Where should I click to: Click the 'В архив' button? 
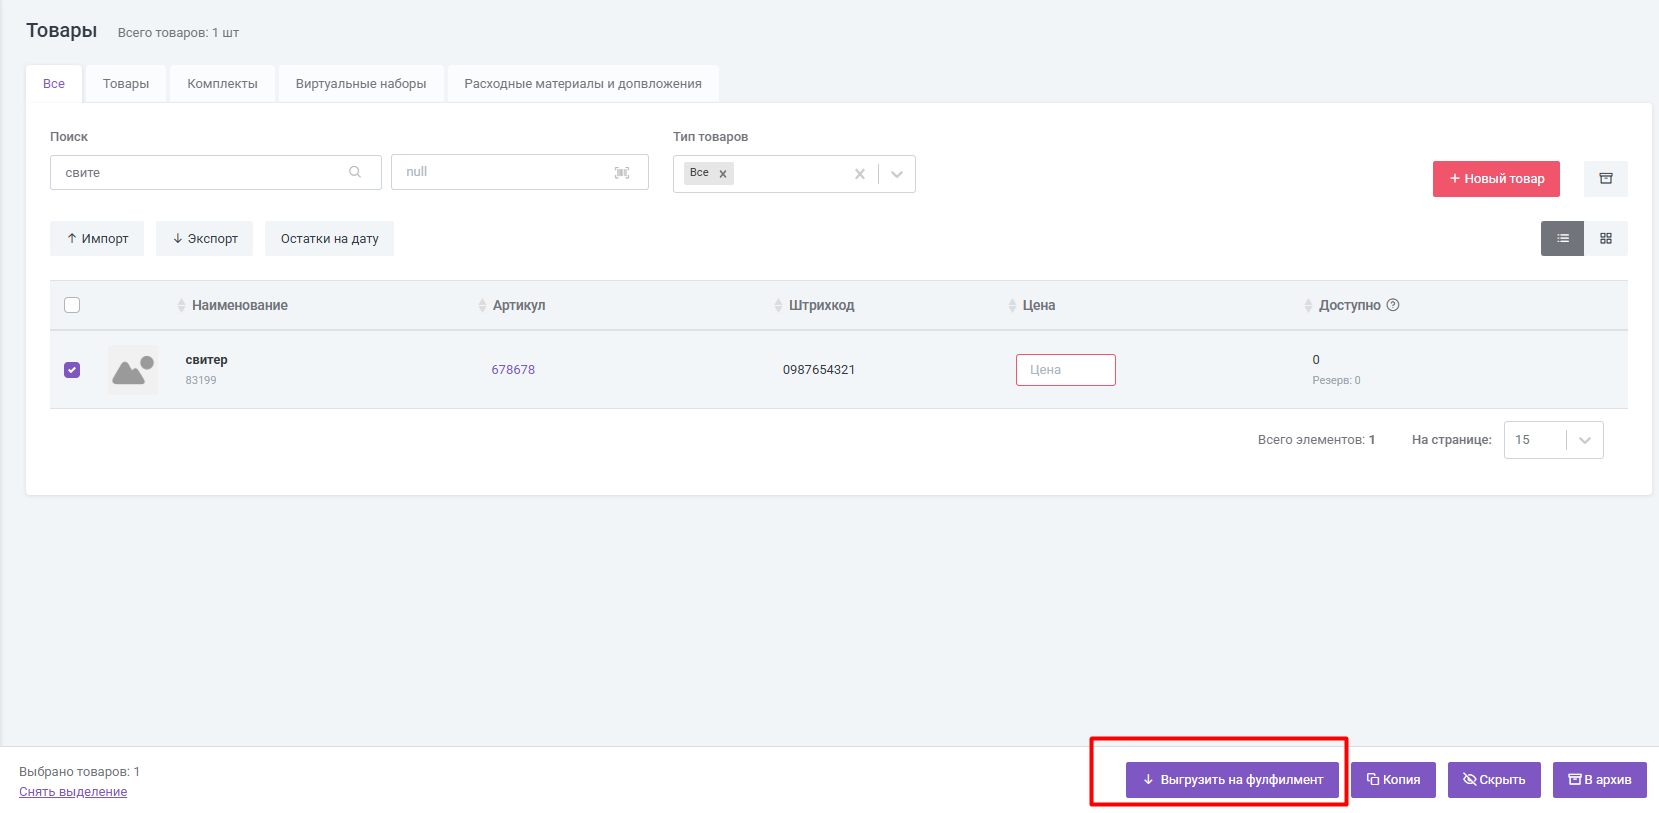coord(1600,780)
